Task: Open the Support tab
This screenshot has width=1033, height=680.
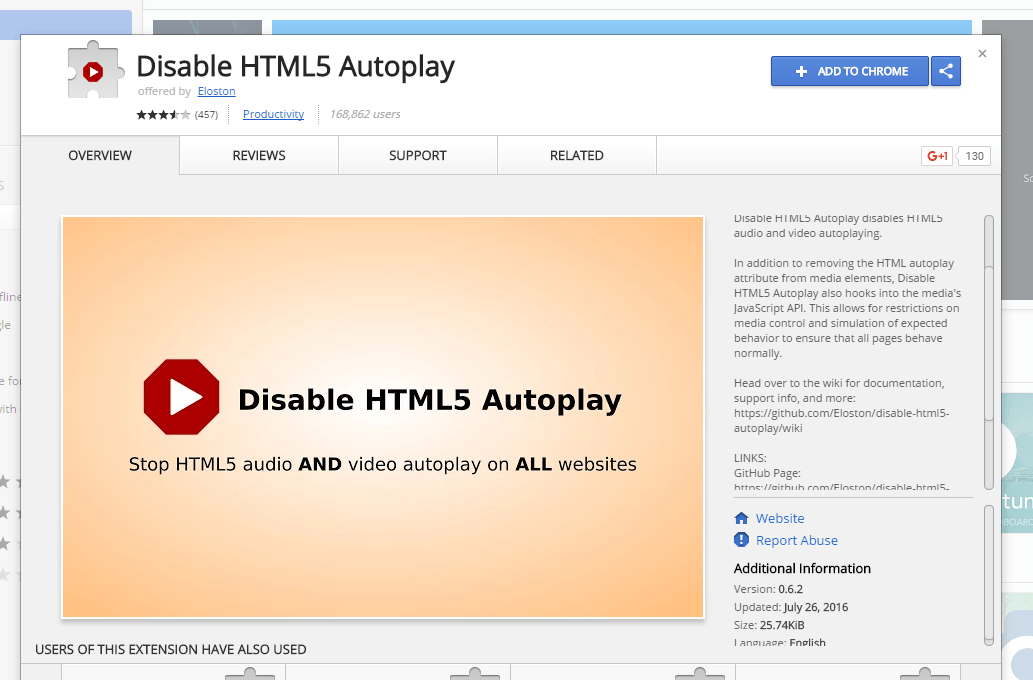Action: point(417,156)
